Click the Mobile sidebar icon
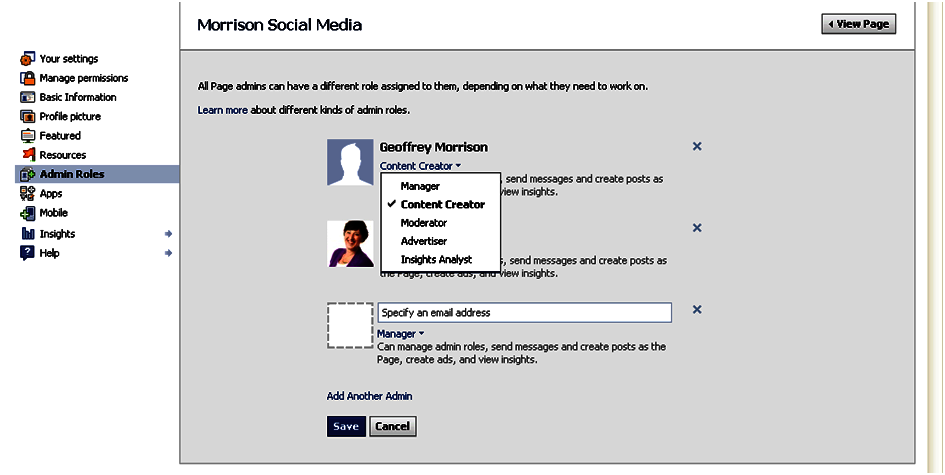945x475 pixels. pyautogui.click(x=27, y=213)
